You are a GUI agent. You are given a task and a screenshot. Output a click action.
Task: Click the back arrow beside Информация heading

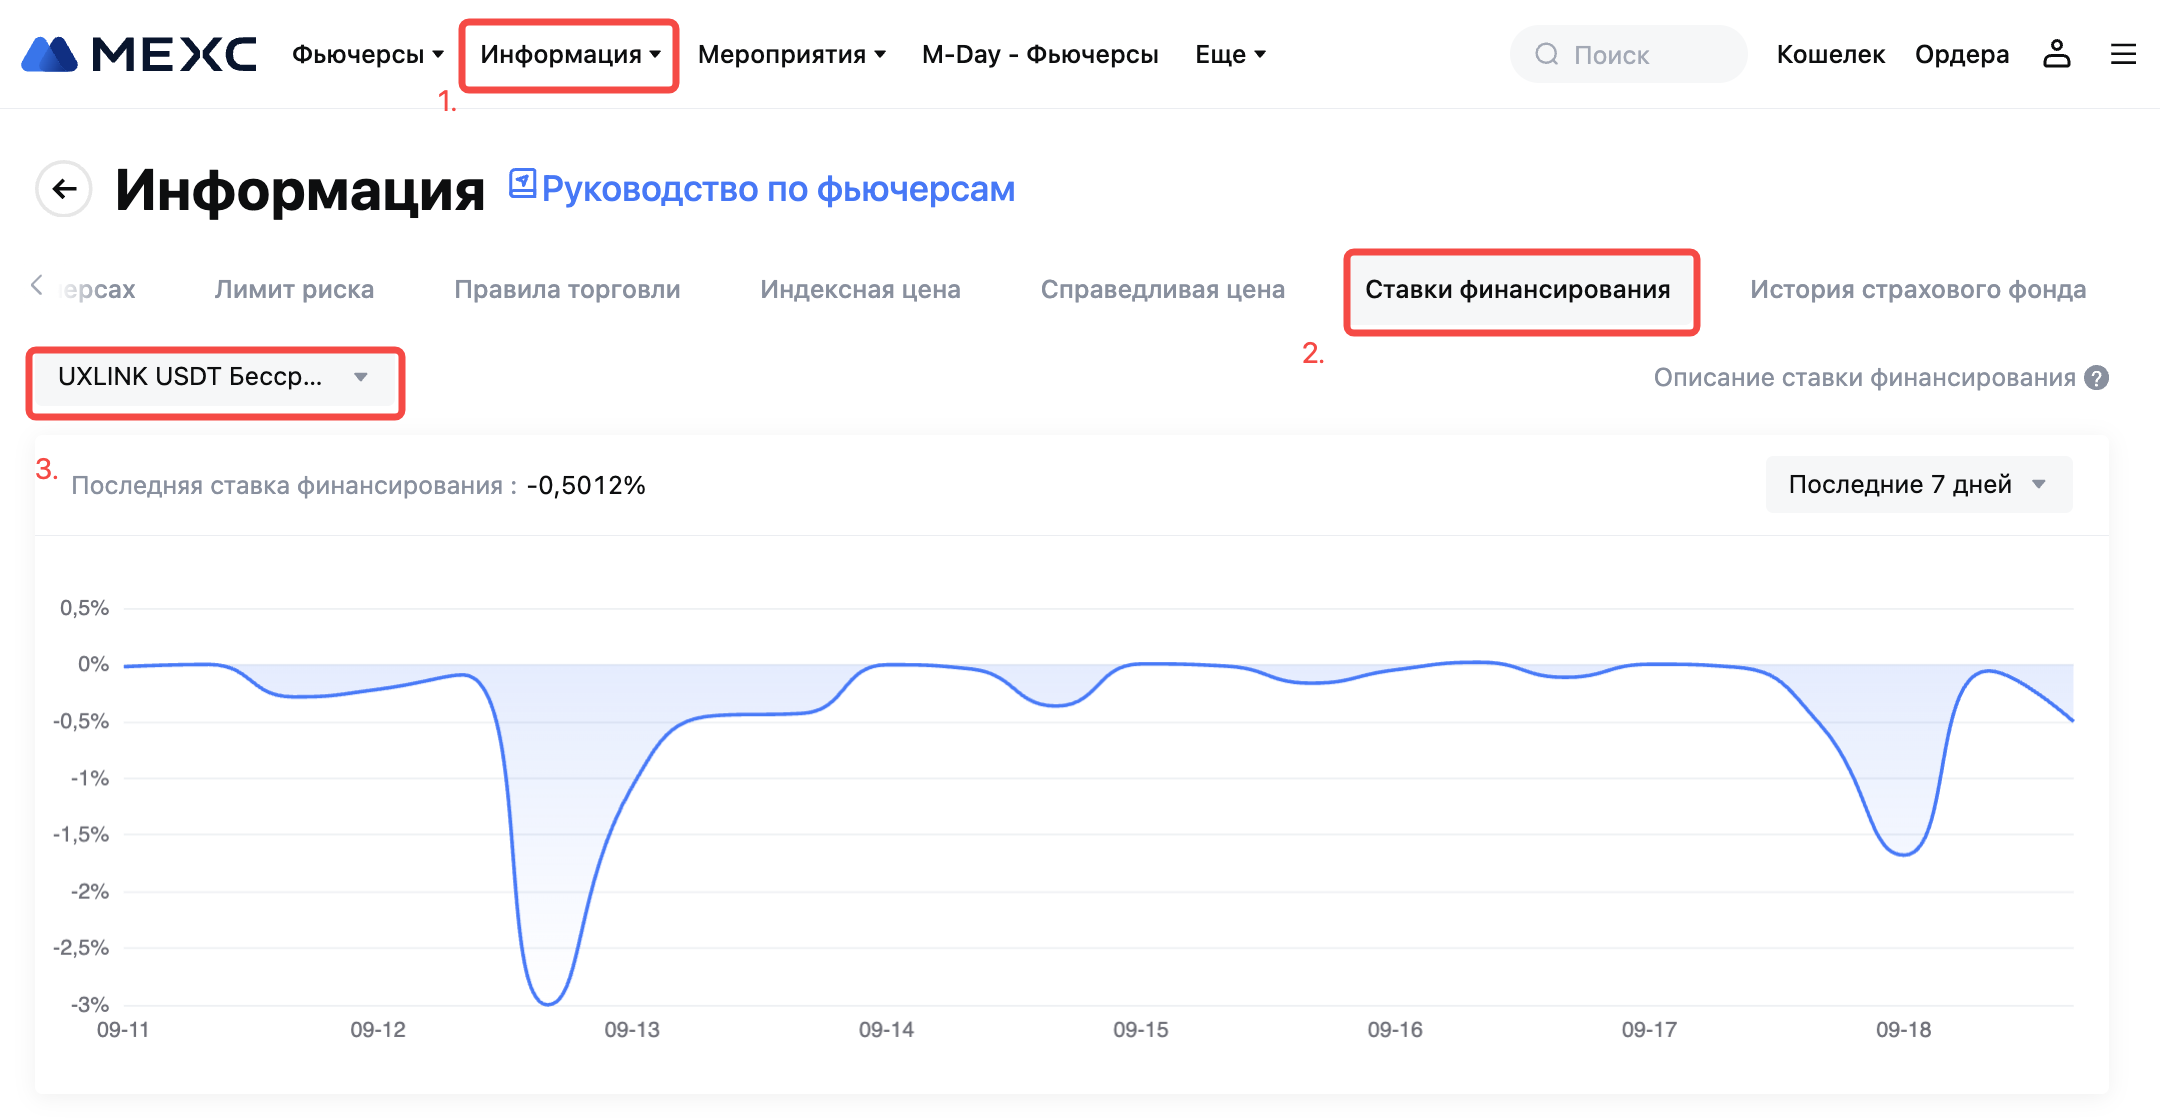point(64,189)
